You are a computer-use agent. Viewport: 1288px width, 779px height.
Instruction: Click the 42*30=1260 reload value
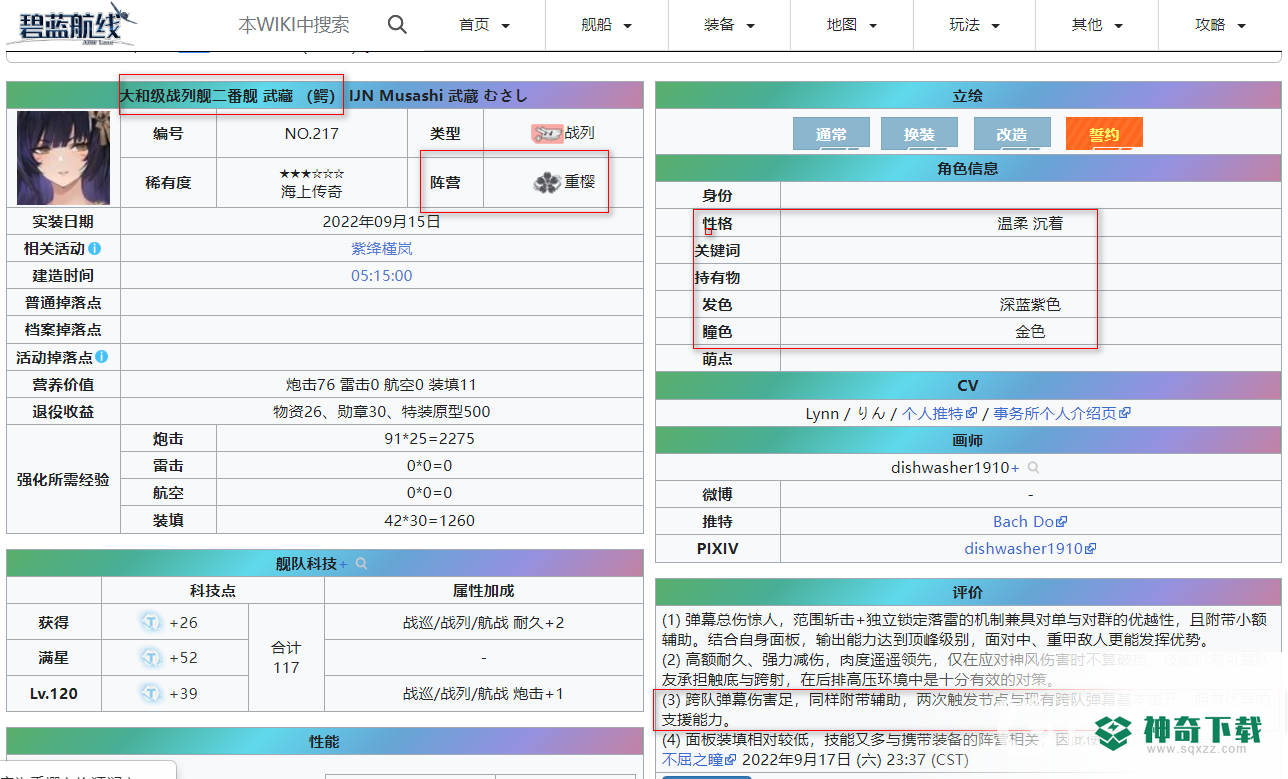point(429,520)
